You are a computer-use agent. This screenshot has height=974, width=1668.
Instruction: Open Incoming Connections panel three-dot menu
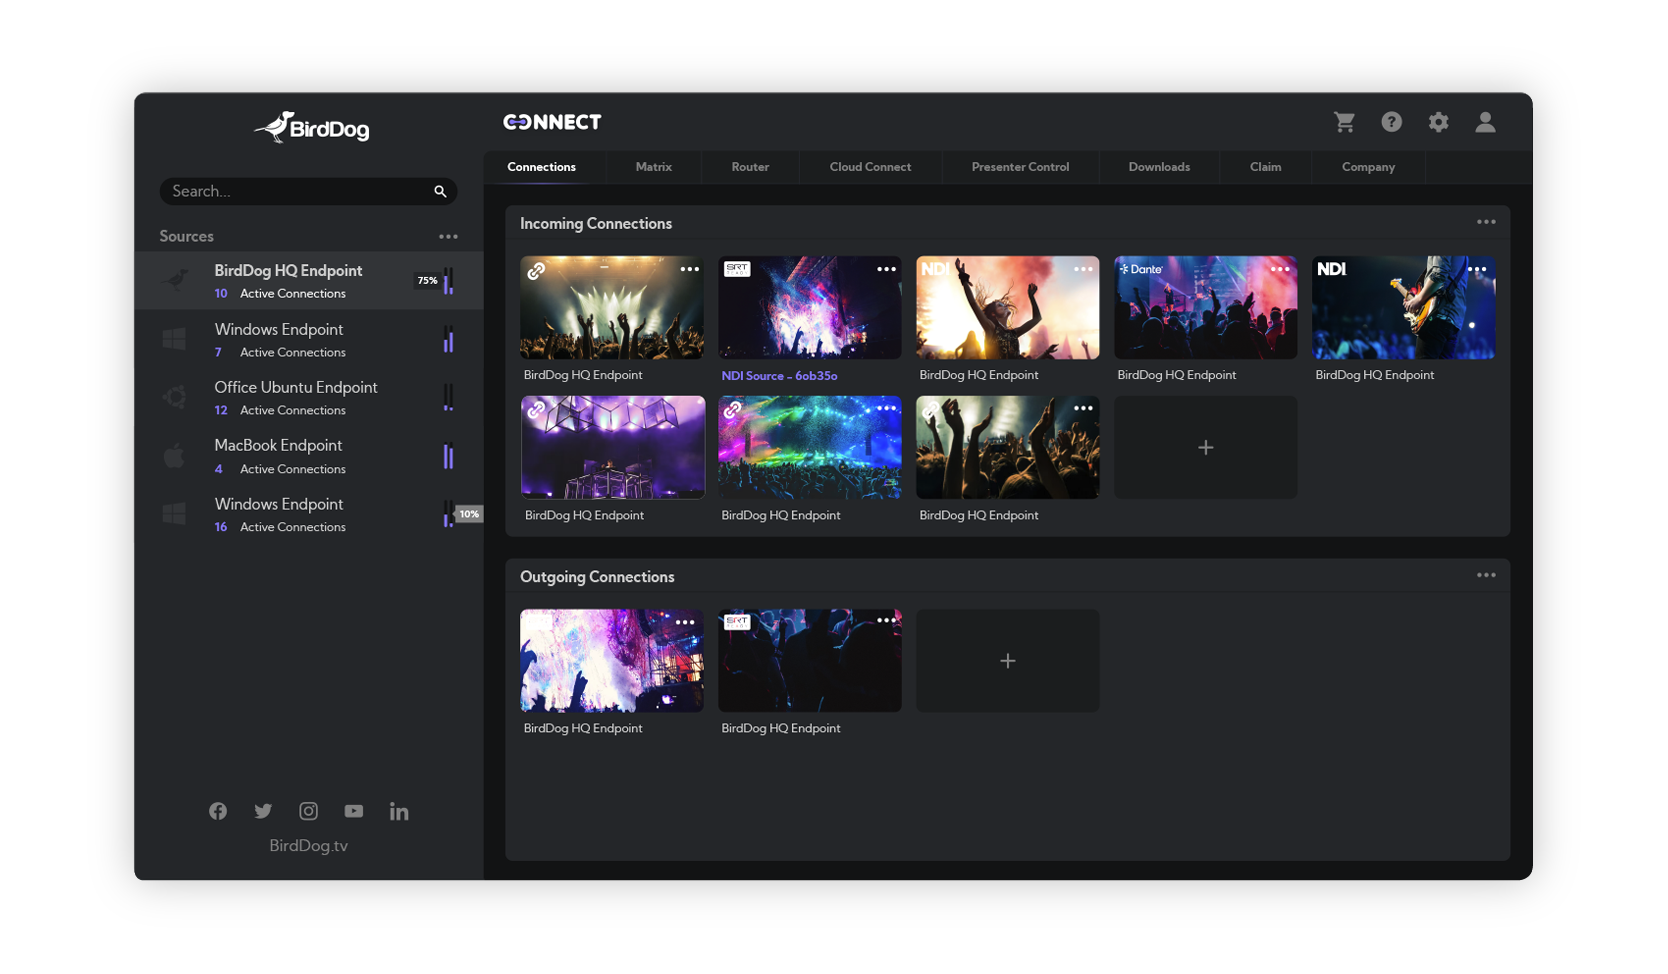tap(1486, 222)
